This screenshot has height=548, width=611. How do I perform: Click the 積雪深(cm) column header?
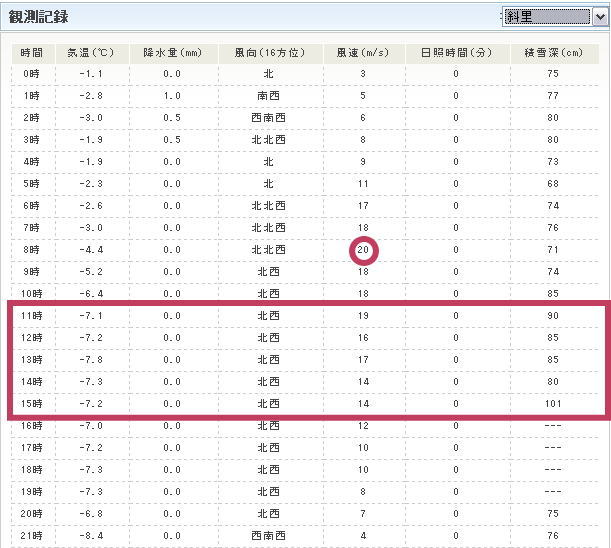coord(553,53)
